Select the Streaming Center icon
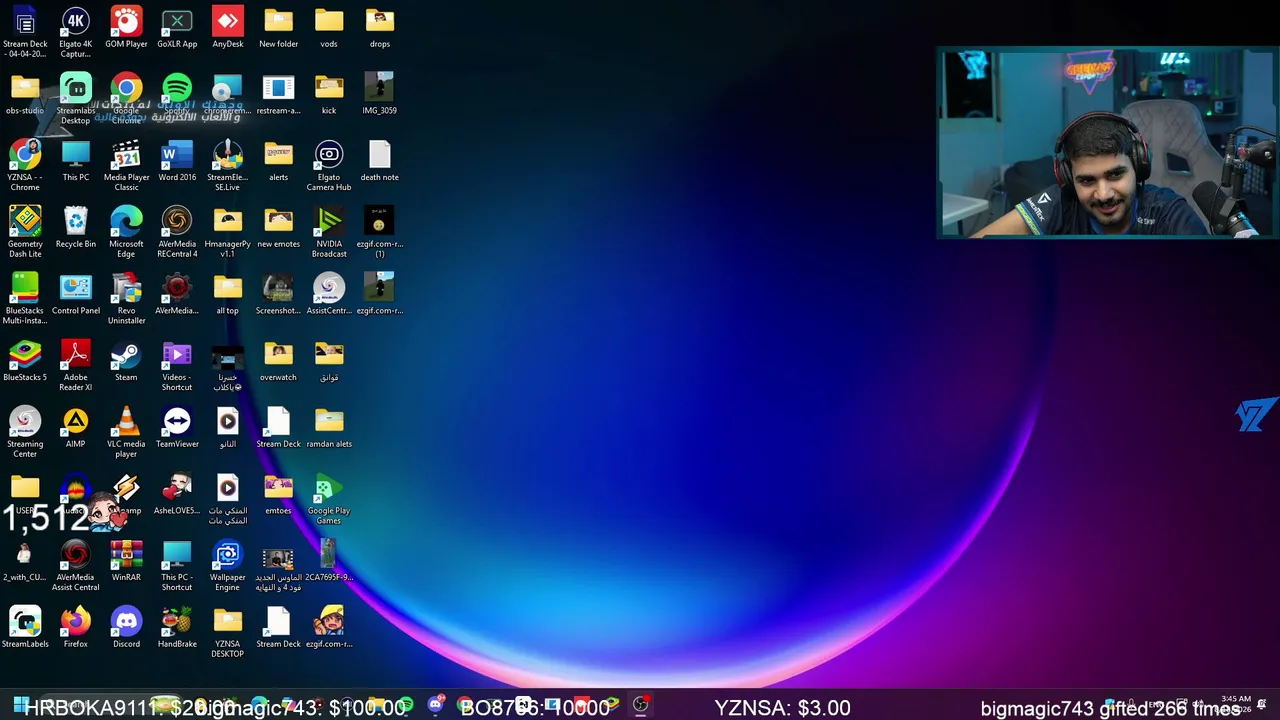This screenshot has height=720, width=1280. [25, 432]
